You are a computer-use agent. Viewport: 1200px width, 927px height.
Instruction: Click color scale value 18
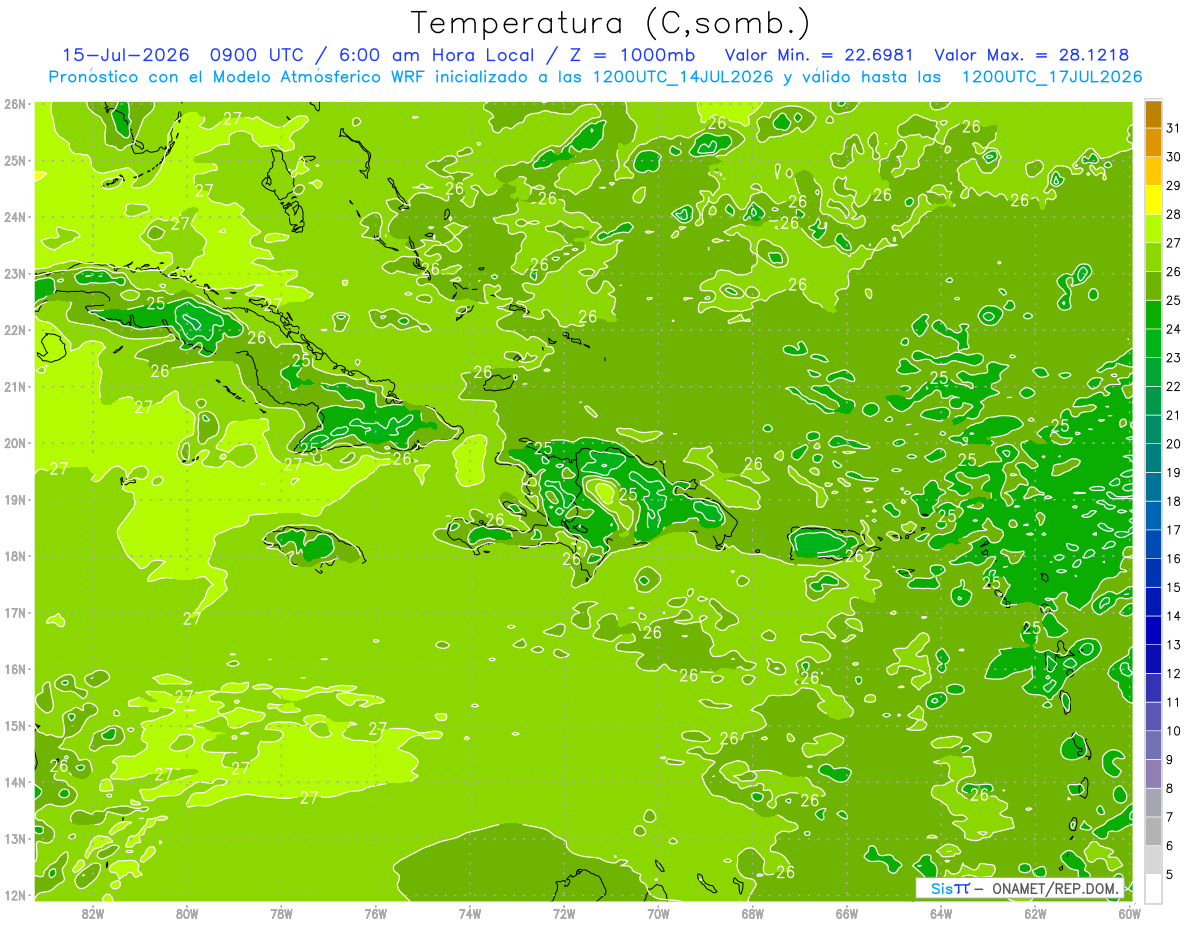point(1174,501)
